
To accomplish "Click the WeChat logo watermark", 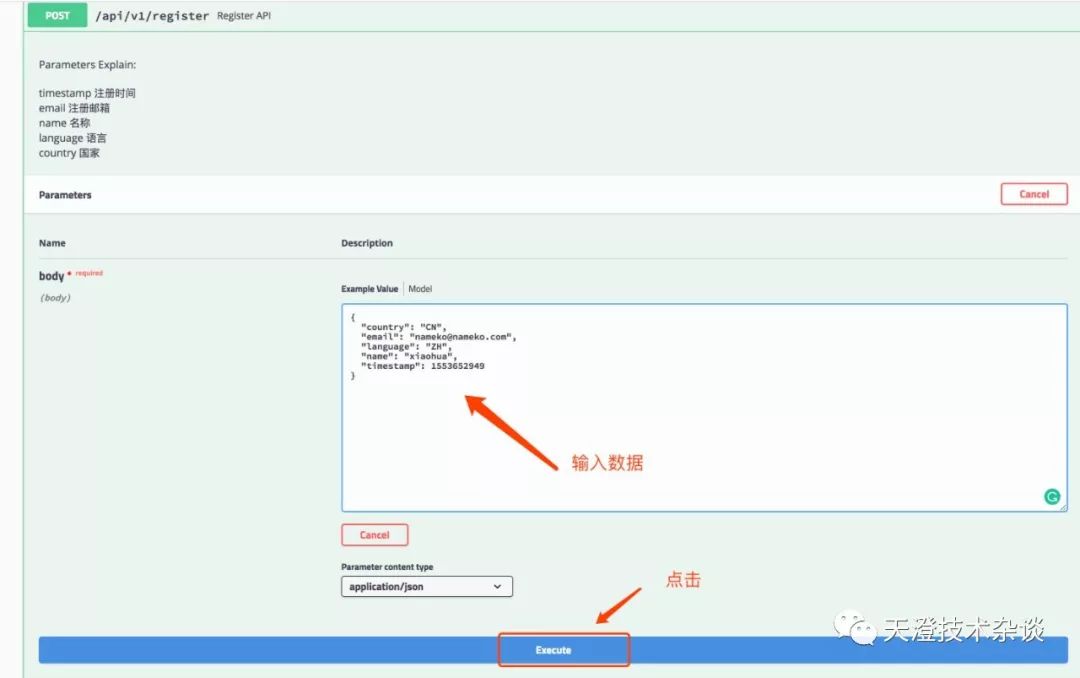I will [855, 628].
